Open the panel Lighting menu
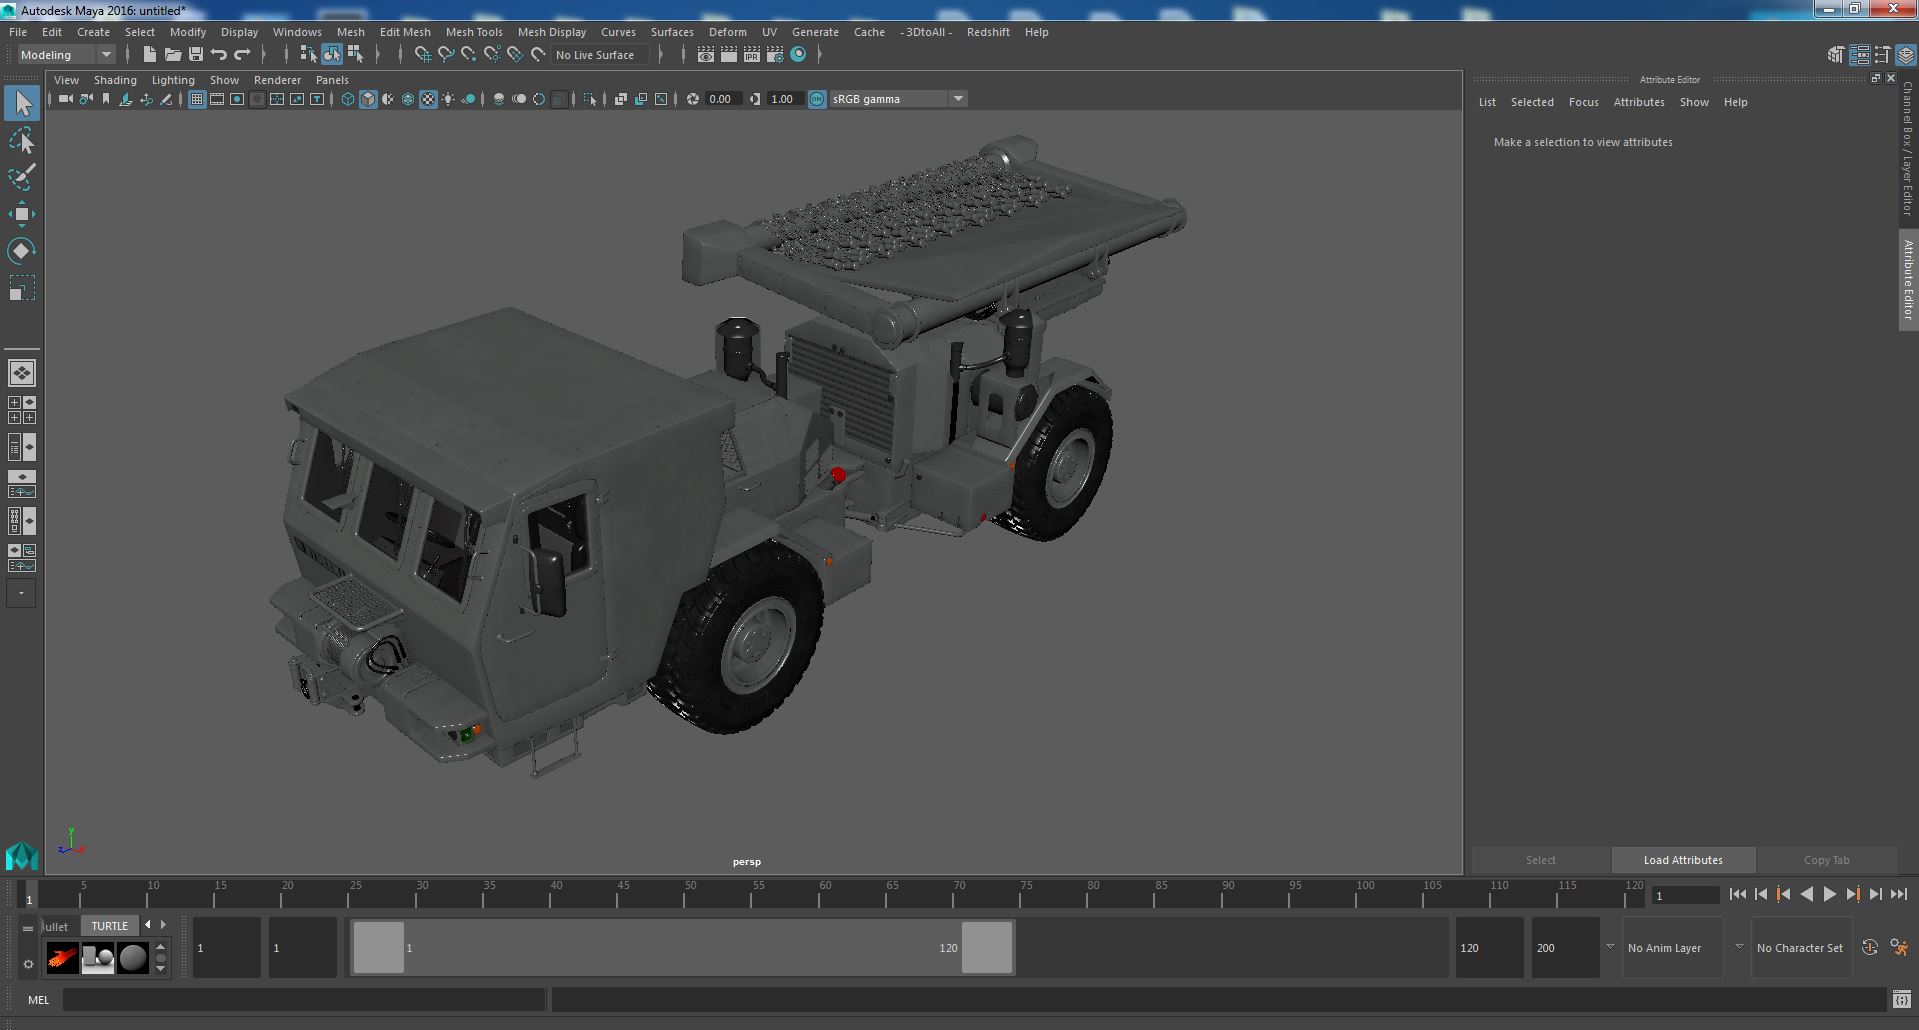1919x1030 pixels. coord(173,80)
